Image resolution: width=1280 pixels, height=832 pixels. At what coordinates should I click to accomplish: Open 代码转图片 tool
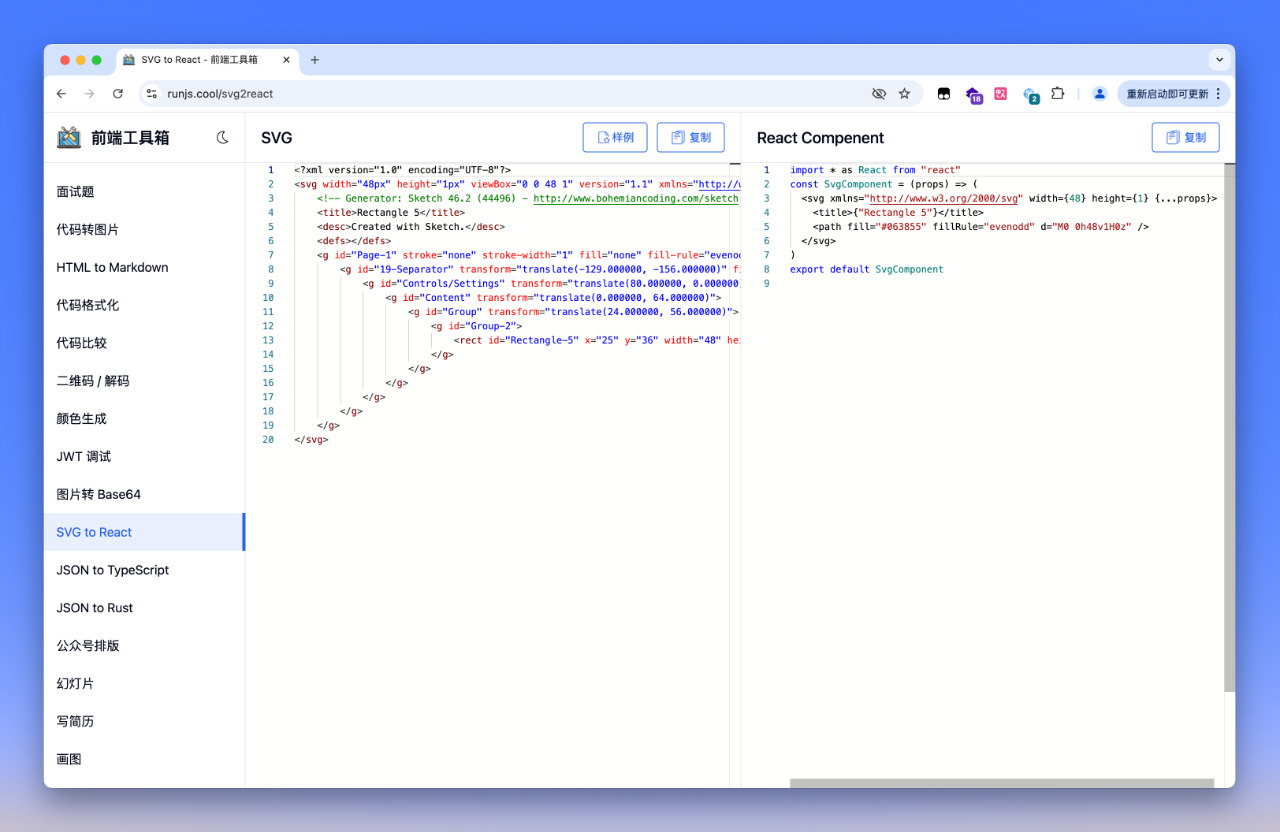(x=144, y=230)
